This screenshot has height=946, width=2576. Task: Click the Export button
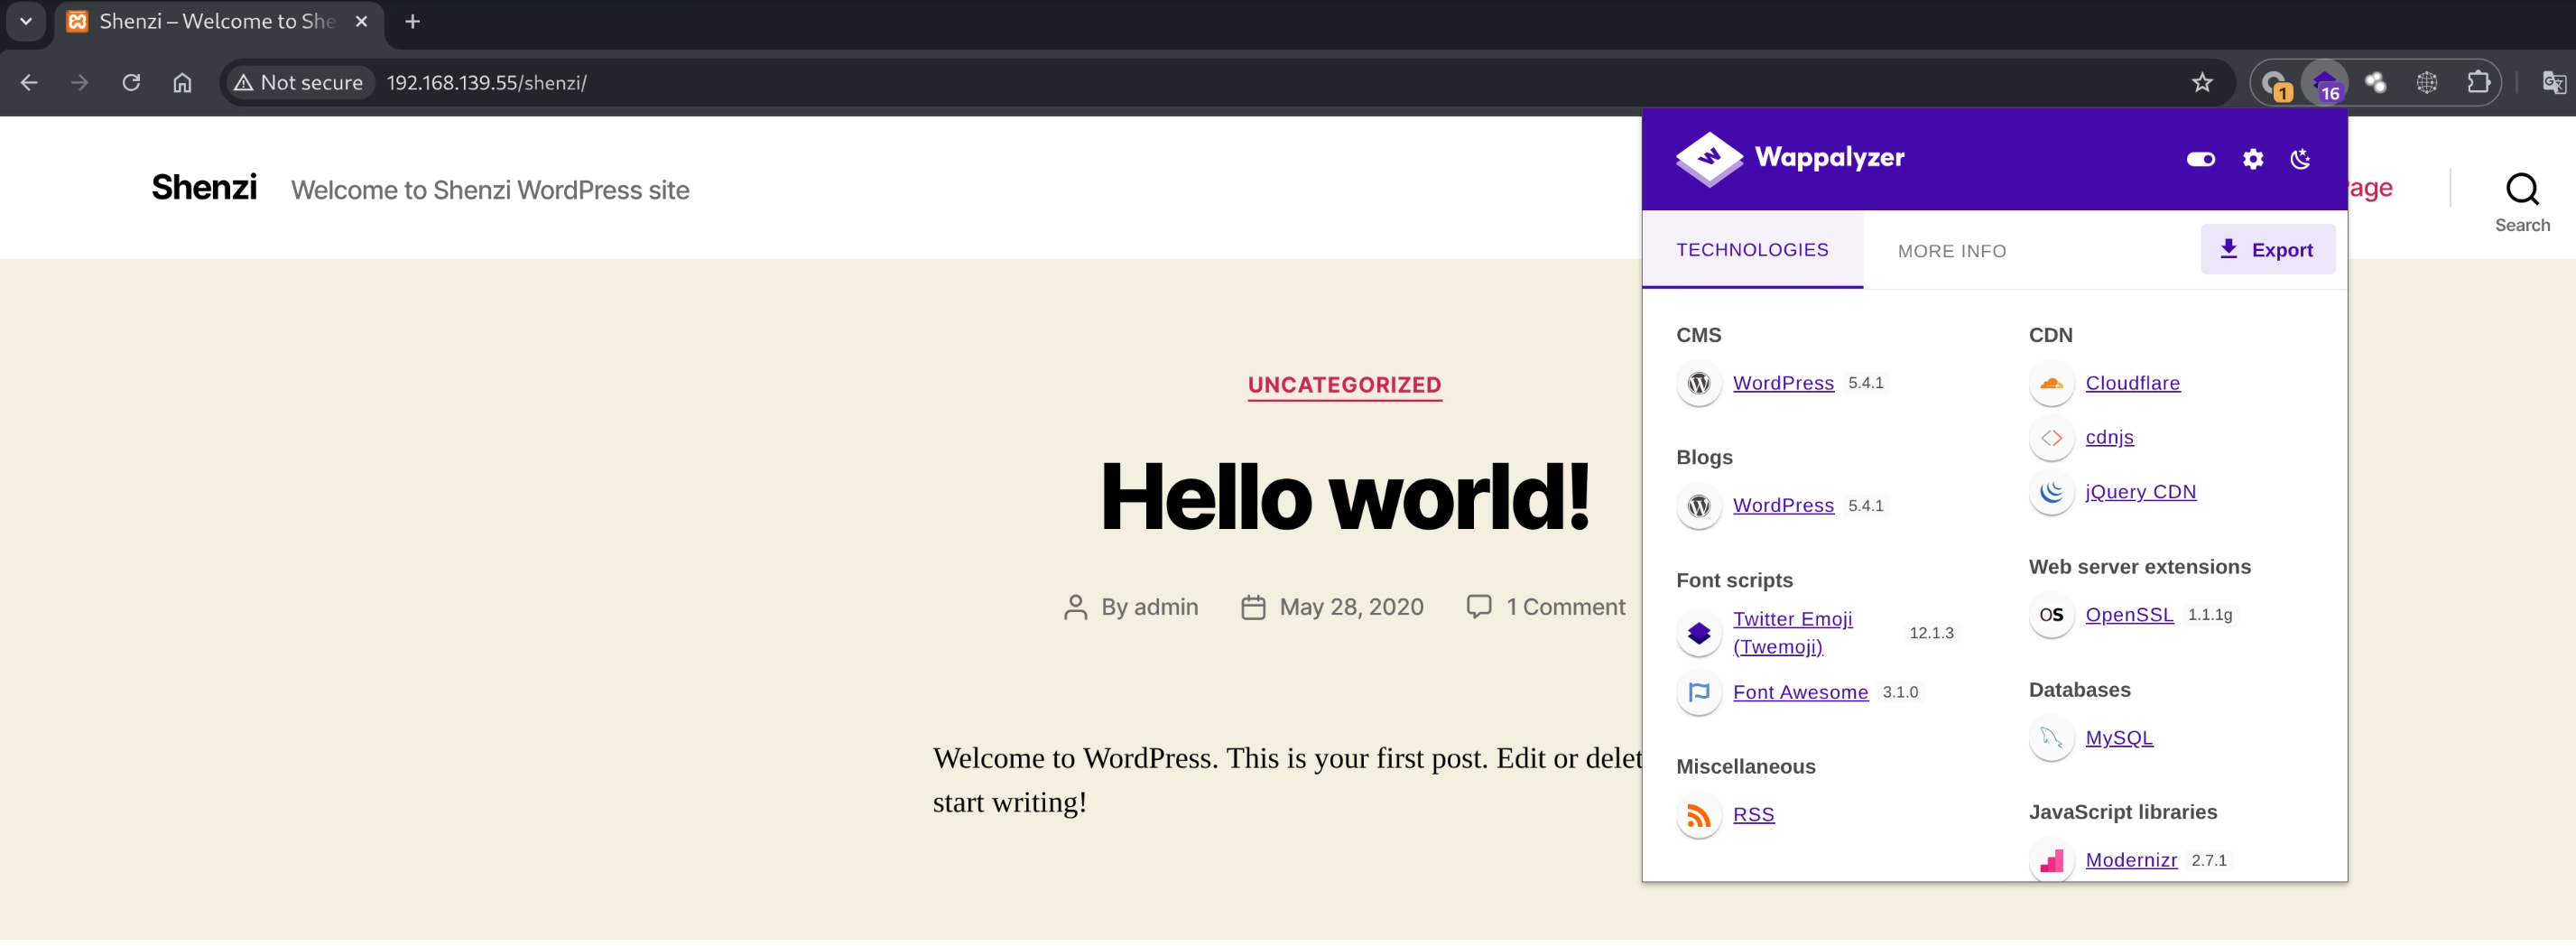(2267, 250)
